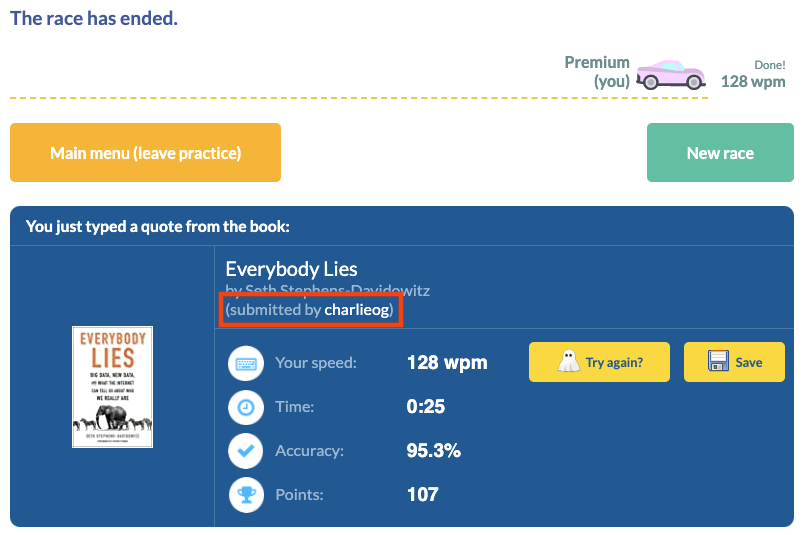Open submitter charlieog's profile link
806x535 pixels.
[x=361, y=310]
